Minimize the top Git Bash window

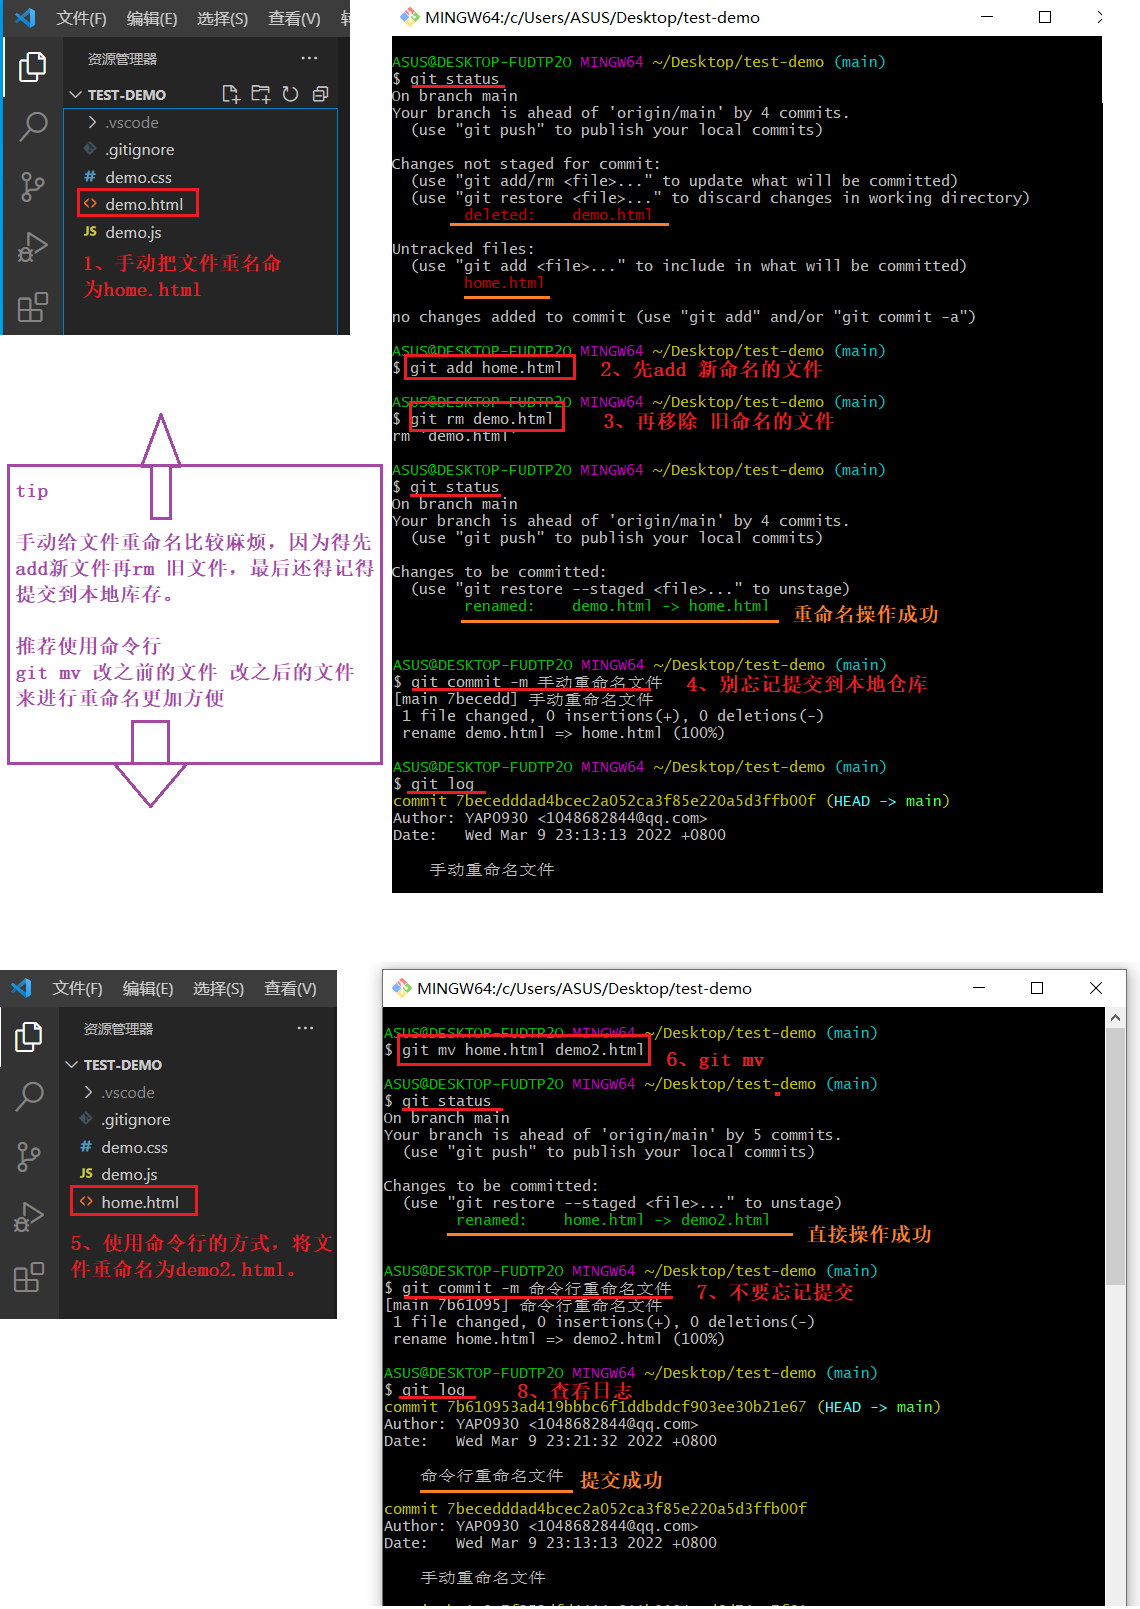(987, 17)
